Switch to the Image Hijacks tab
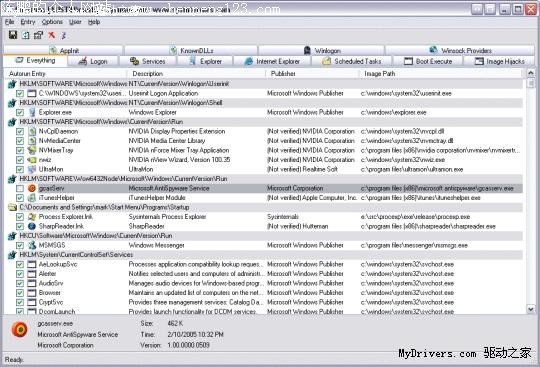540x367 pixels. pos(500,61)
